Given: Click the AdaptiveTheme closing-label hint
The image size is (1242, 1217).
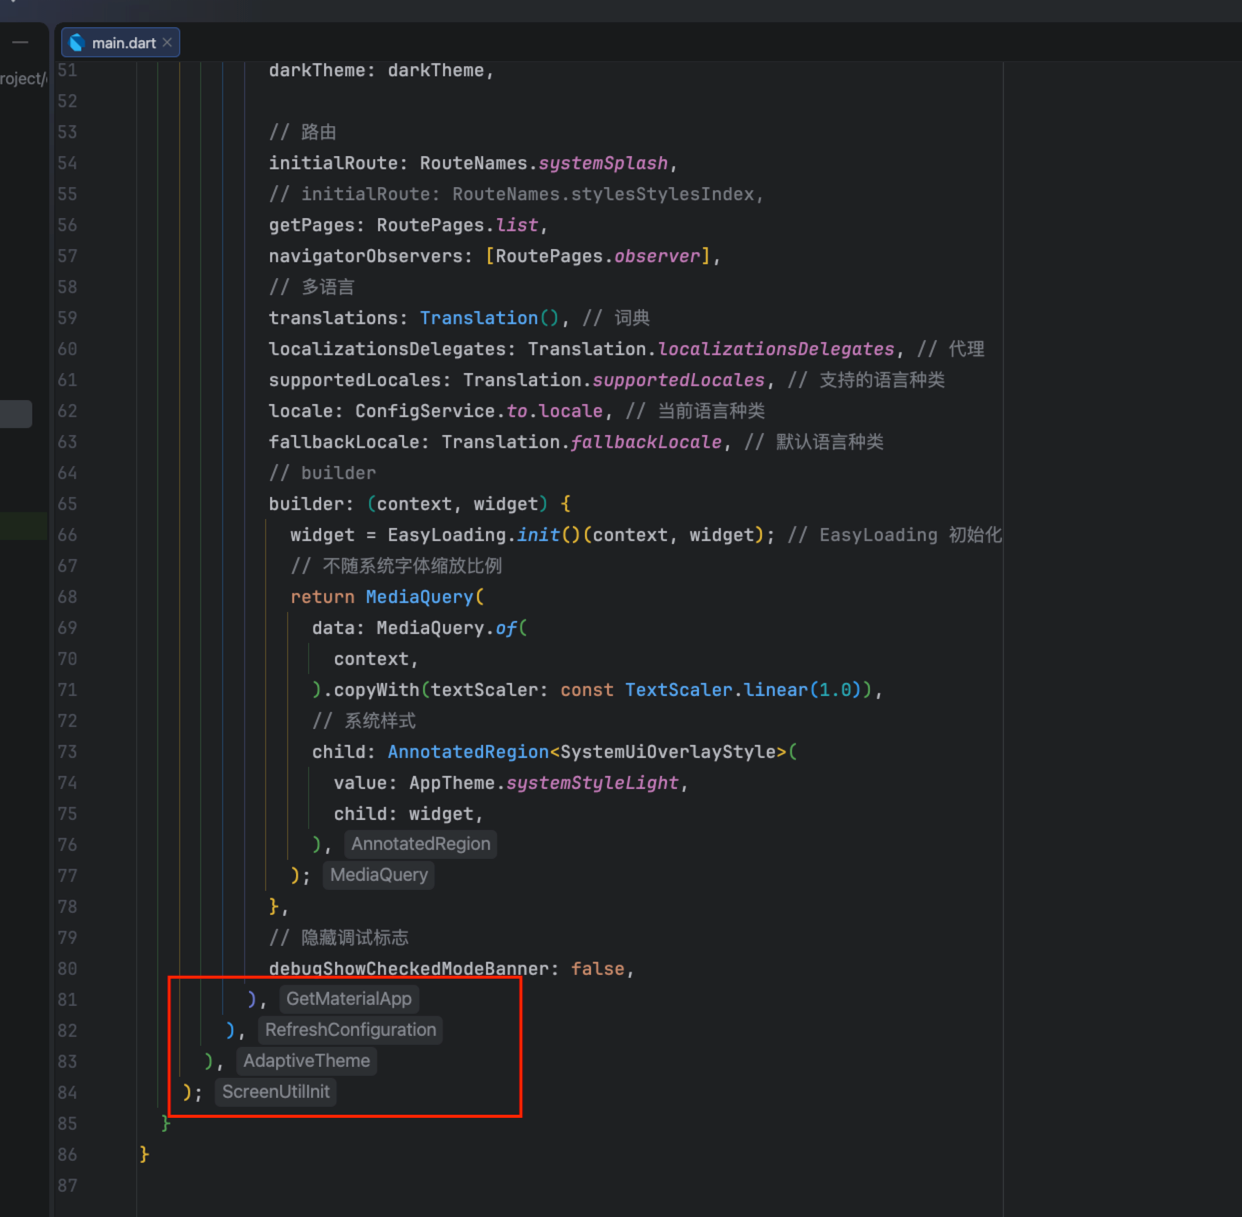Looking at the screenshot, I should tap(306, 1061).
